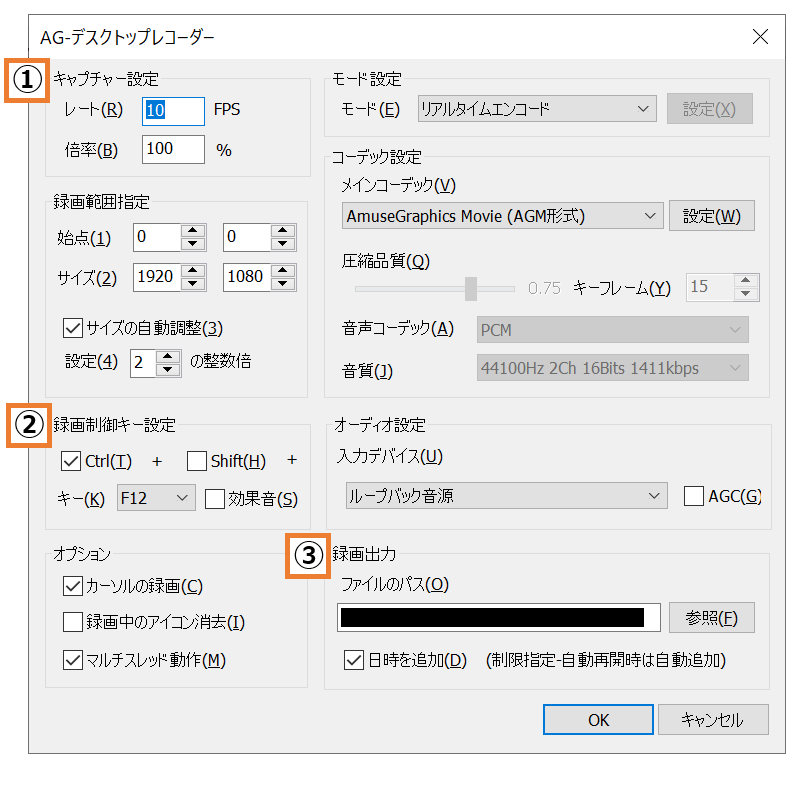The height and width of the screenshot is (792, 808).
Task: Increase the 始点 Y value with up arrow
Action: pos(282,230)
